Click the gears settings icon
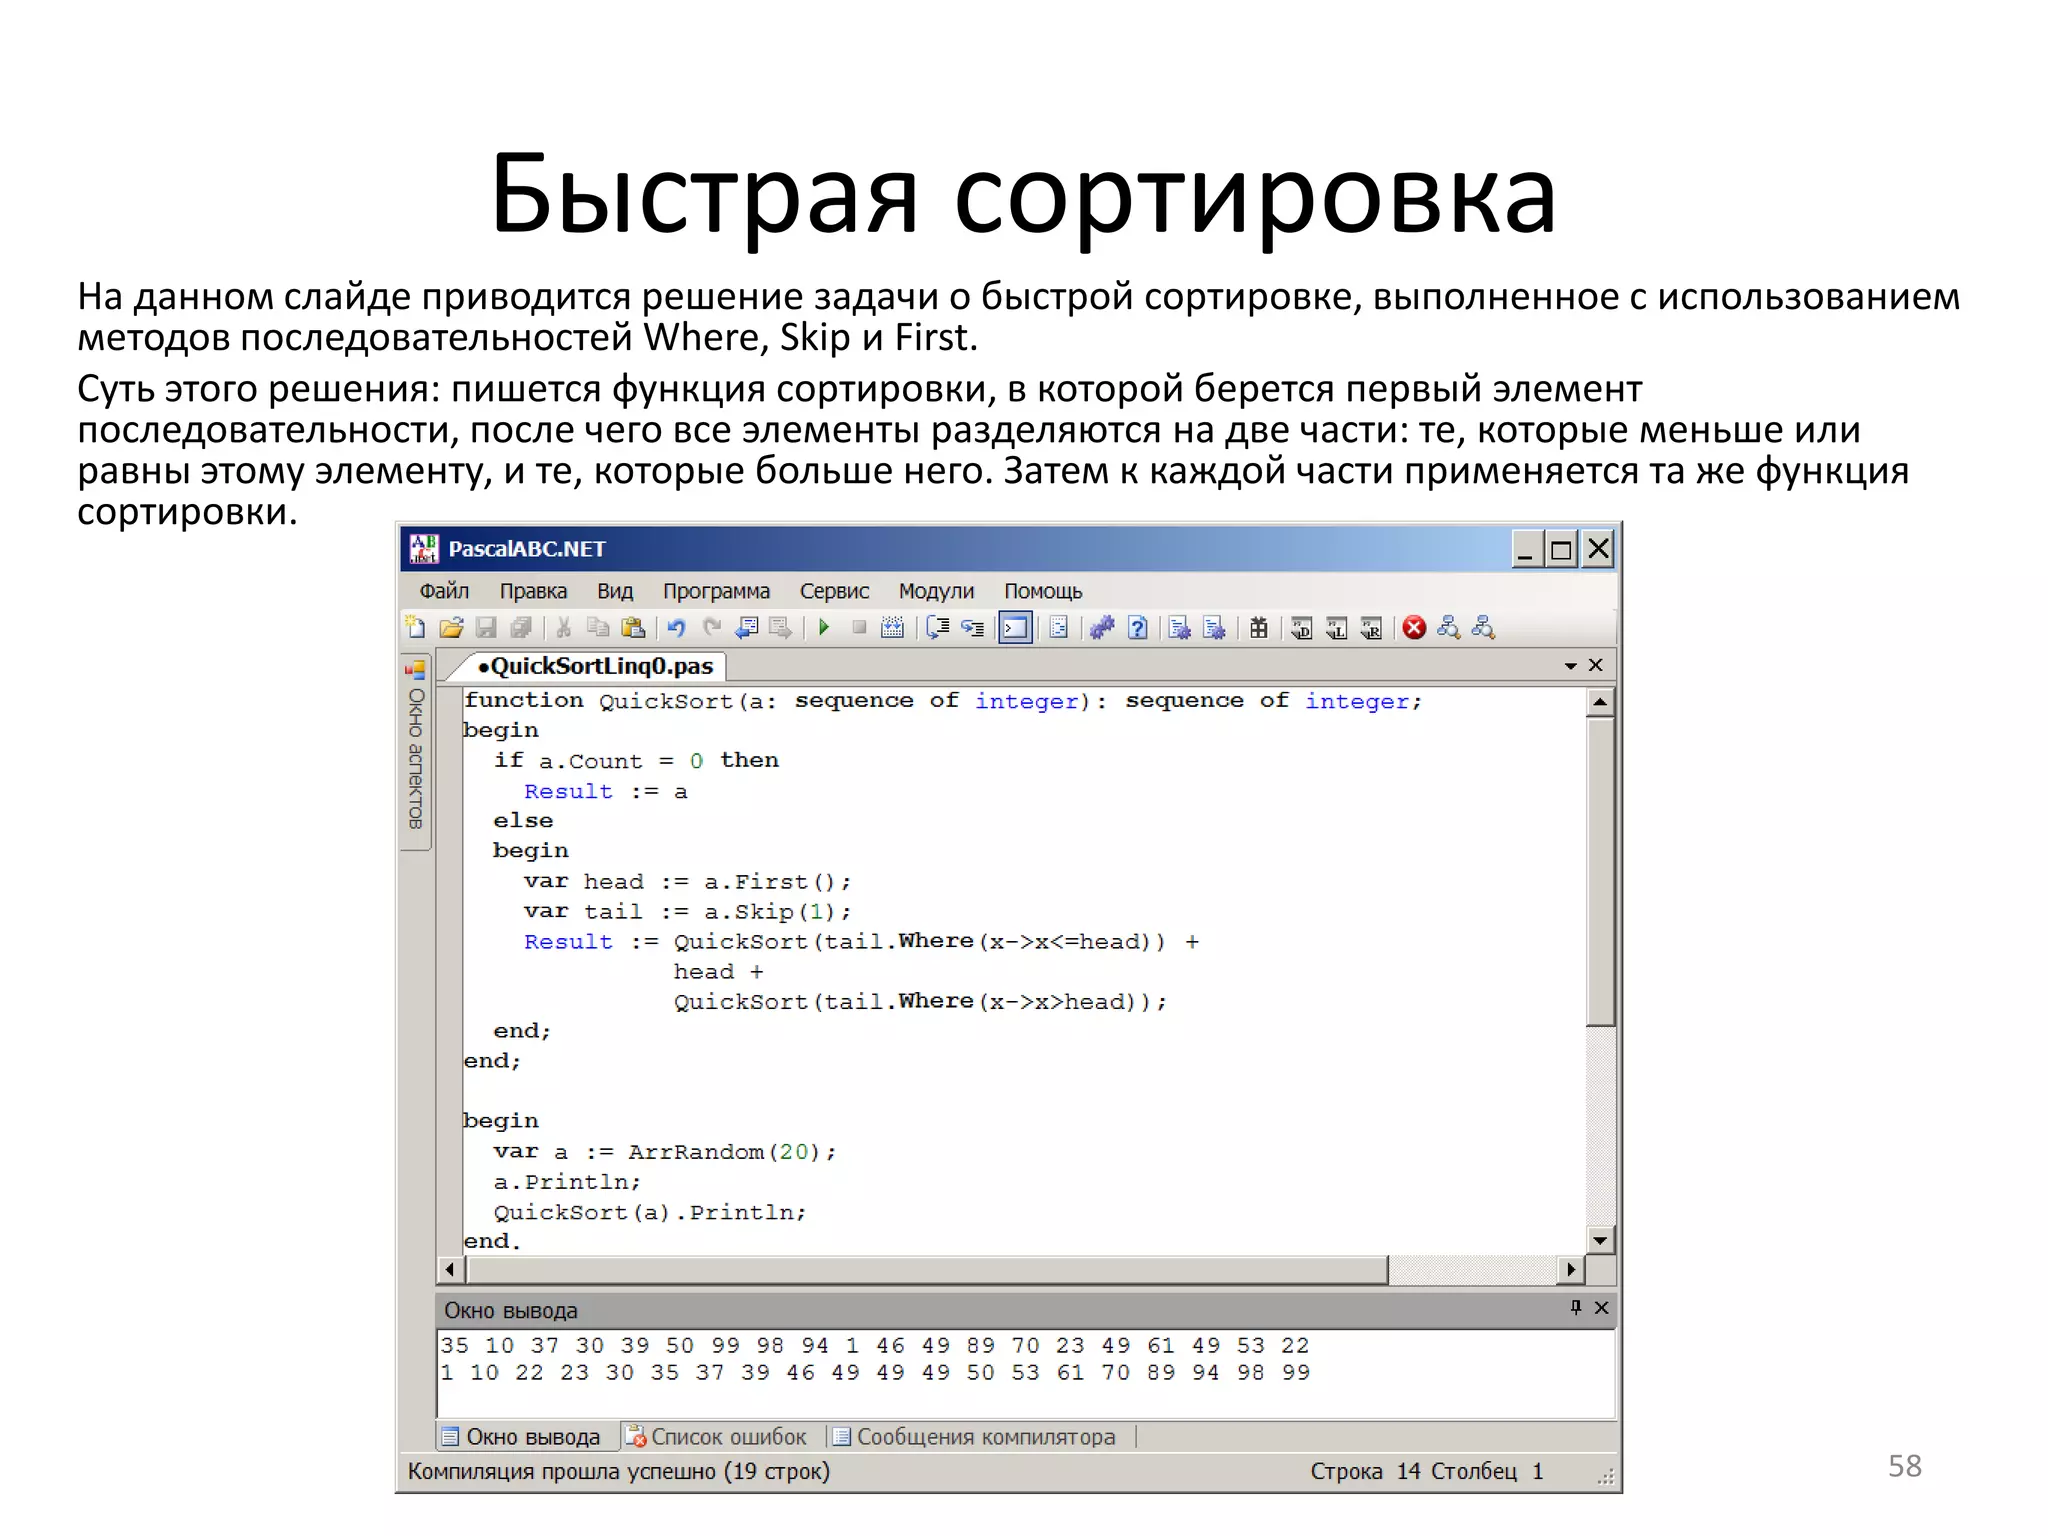Screen dimensions: 2048x1536 click(x=1102, y=628)
